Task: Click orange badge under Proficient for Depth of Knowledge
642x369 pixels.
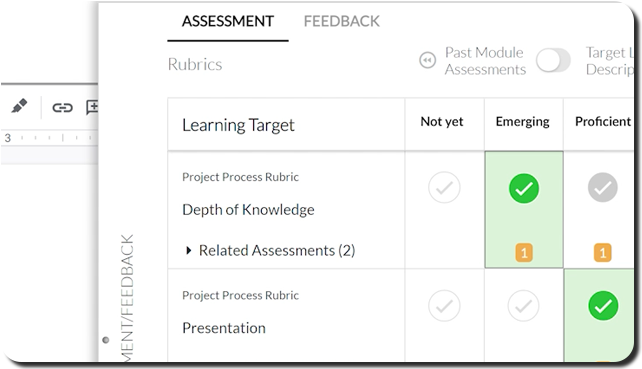Action: 603,253
